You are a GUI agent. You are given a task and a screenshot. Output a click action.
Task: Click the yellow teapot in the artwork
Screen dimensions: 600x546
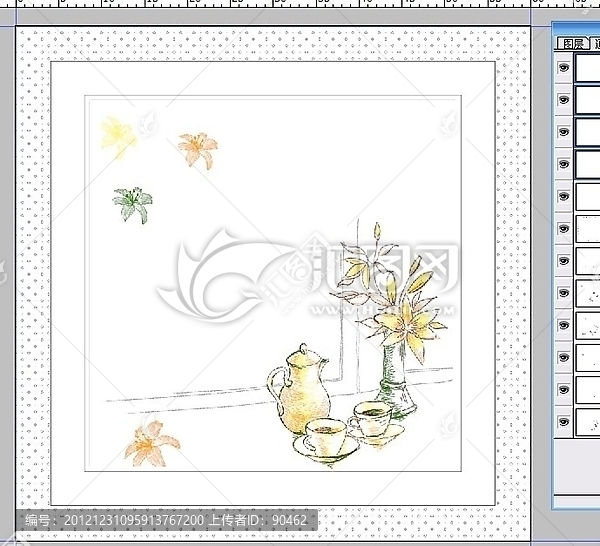300,389
